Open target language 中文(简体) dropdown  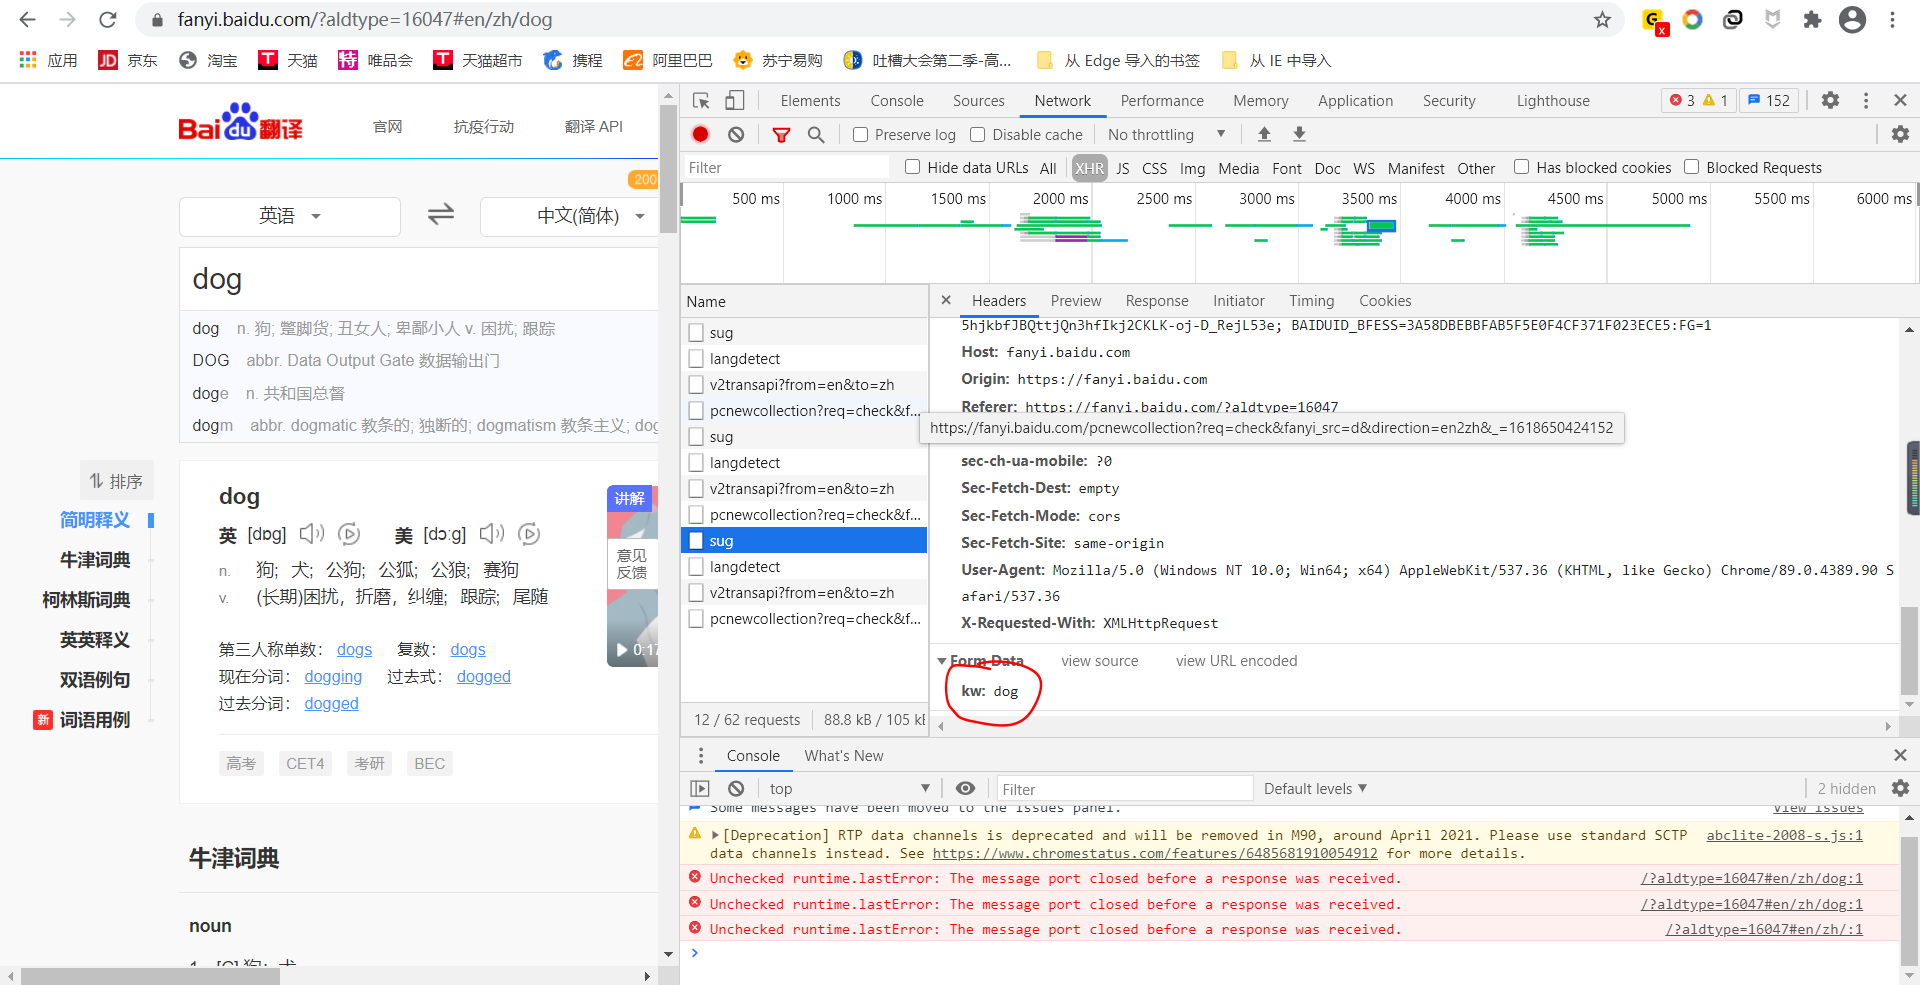coord(570,216)
